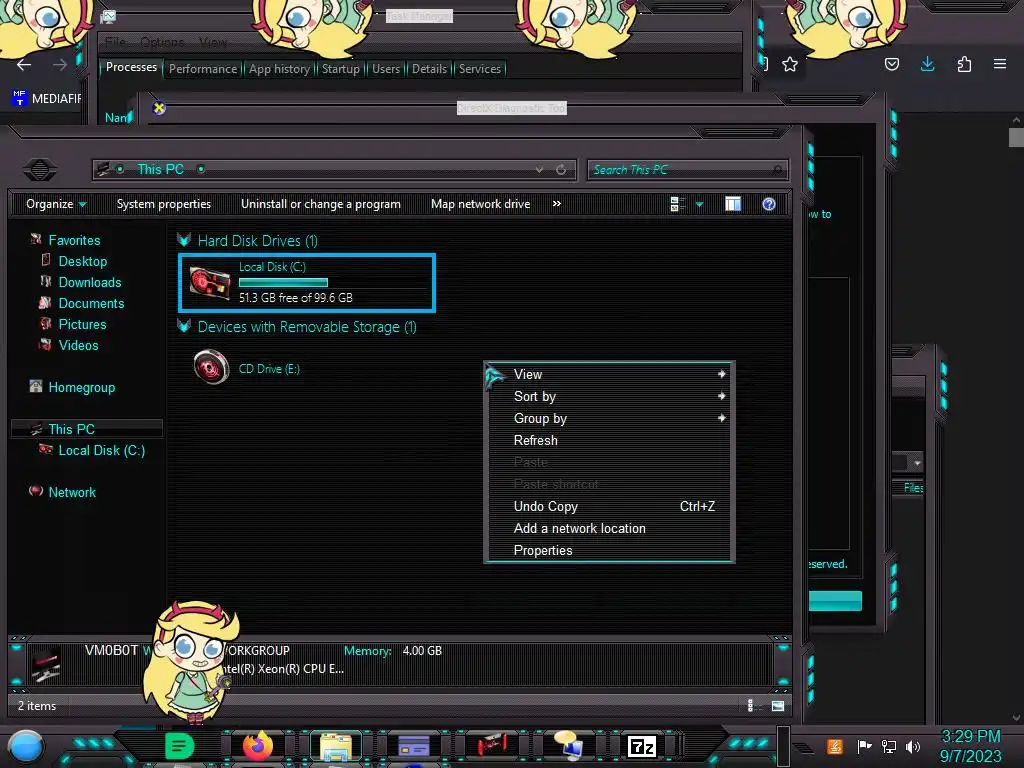1024x768 pixels.
Task: Select the Local Disk (C:) drive icon
Action: tap(210, 283)
